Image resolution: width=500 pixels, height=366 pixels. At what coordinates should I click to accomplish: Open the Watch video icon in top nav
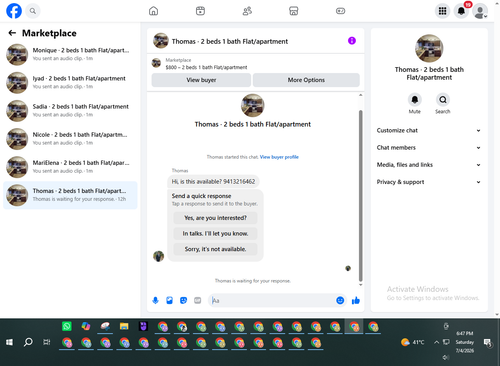click(x=200, y=11)
